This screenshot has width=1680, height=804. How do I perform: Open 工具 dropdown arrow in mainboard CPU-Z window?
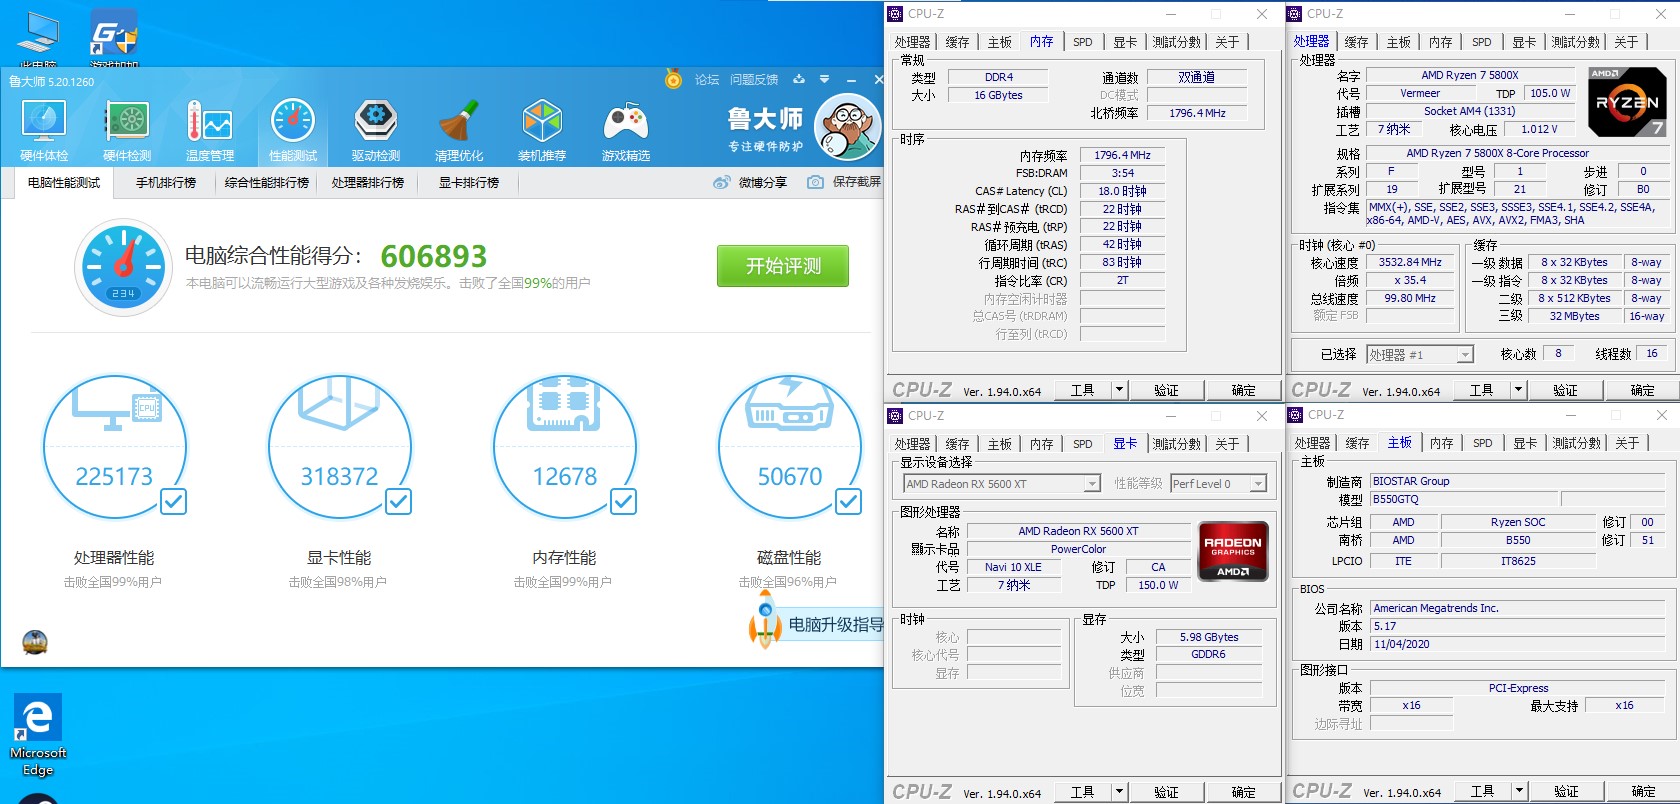[1518, 791]
